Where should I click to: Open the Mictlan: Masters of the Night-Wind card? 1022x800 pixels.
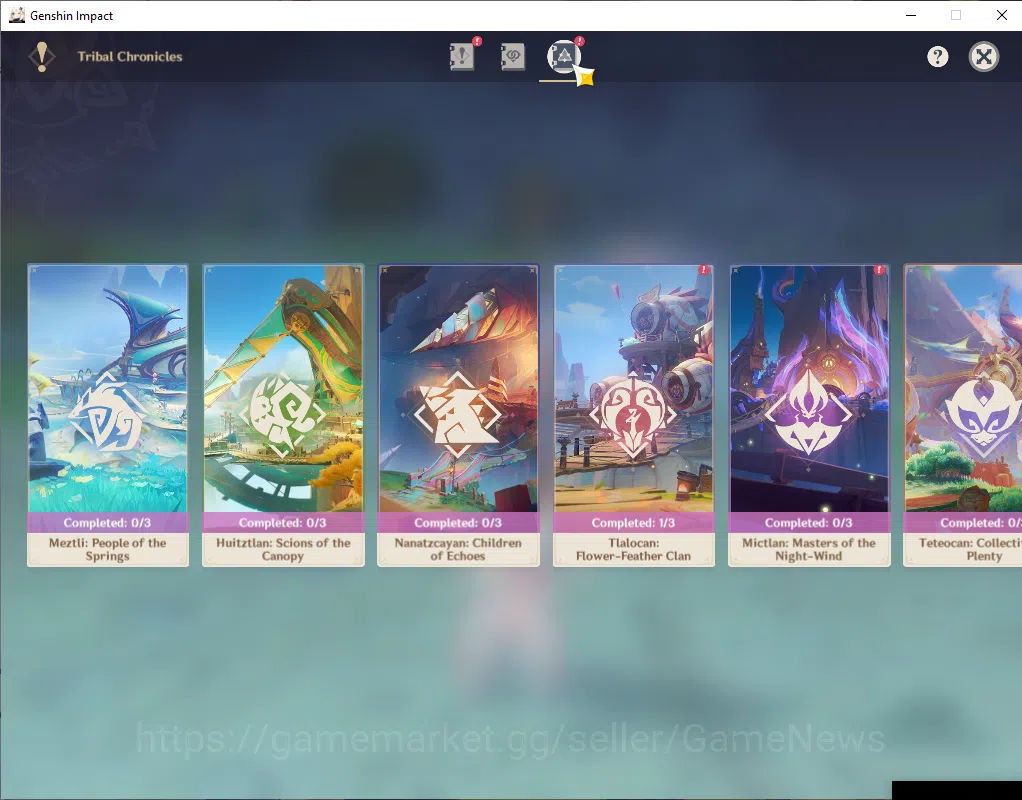click(x=809, y=415)
